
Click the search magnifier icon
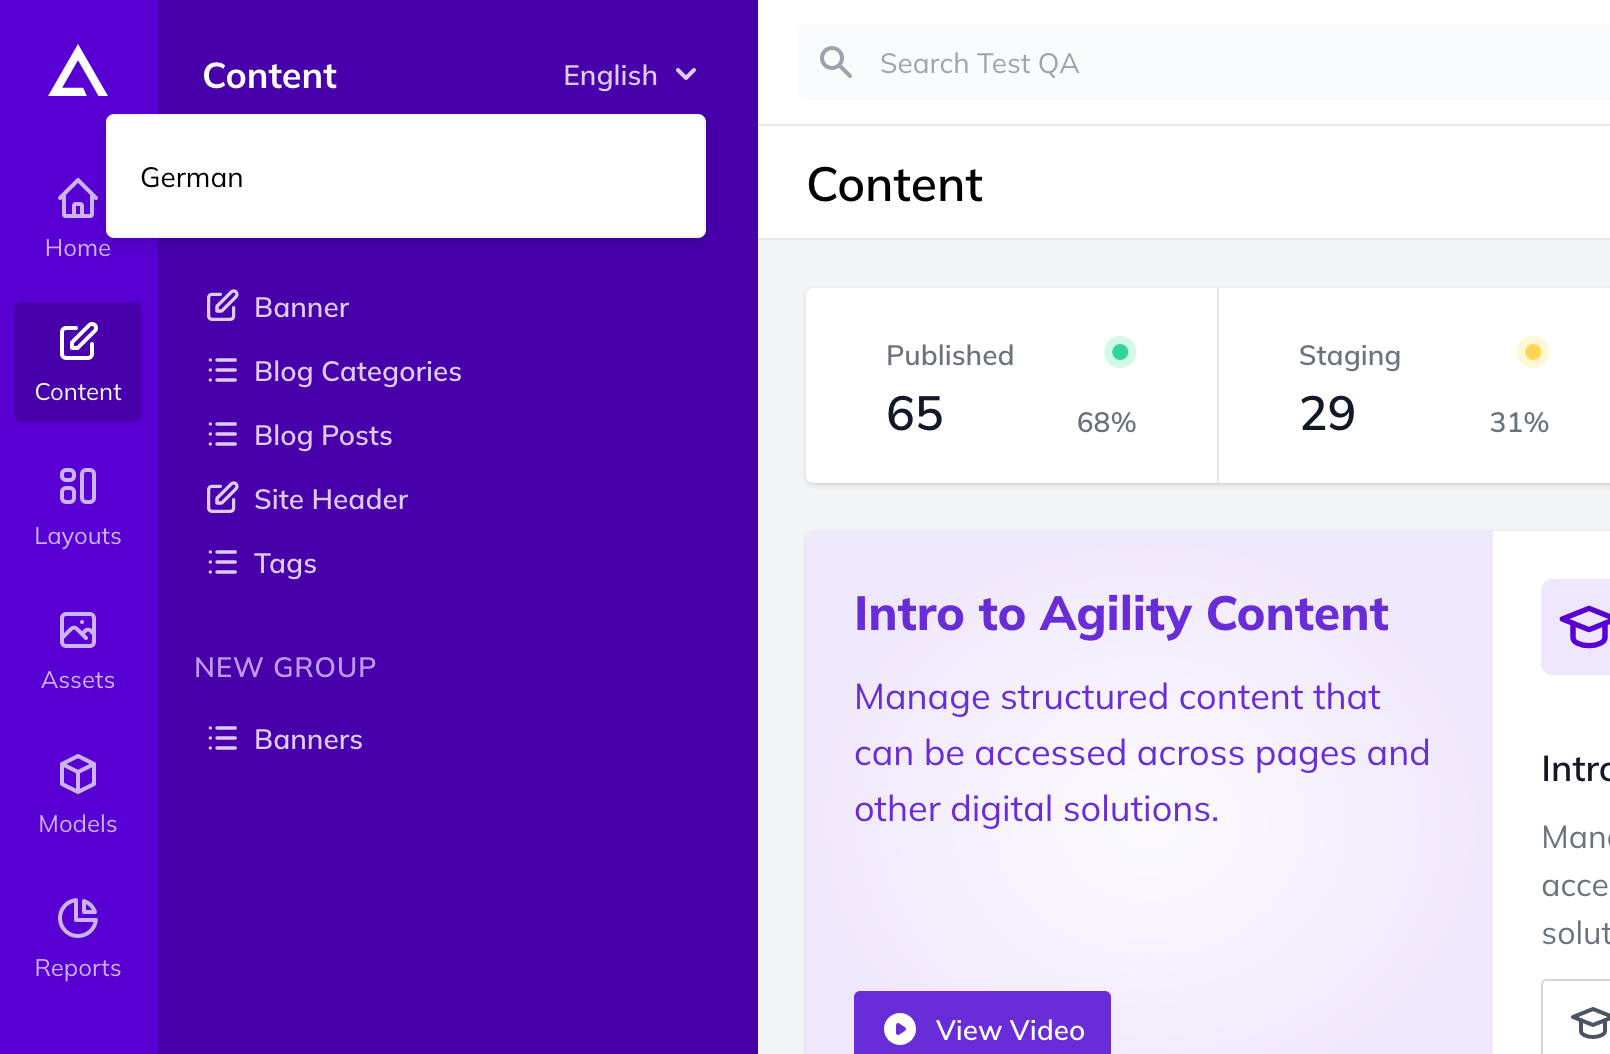click(836, 63)
